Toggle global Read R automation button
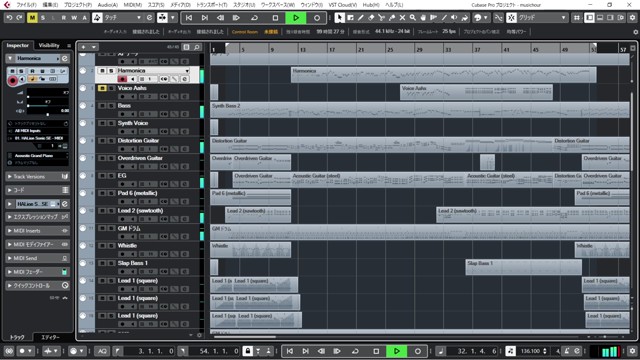 click(x=63, y=18)
